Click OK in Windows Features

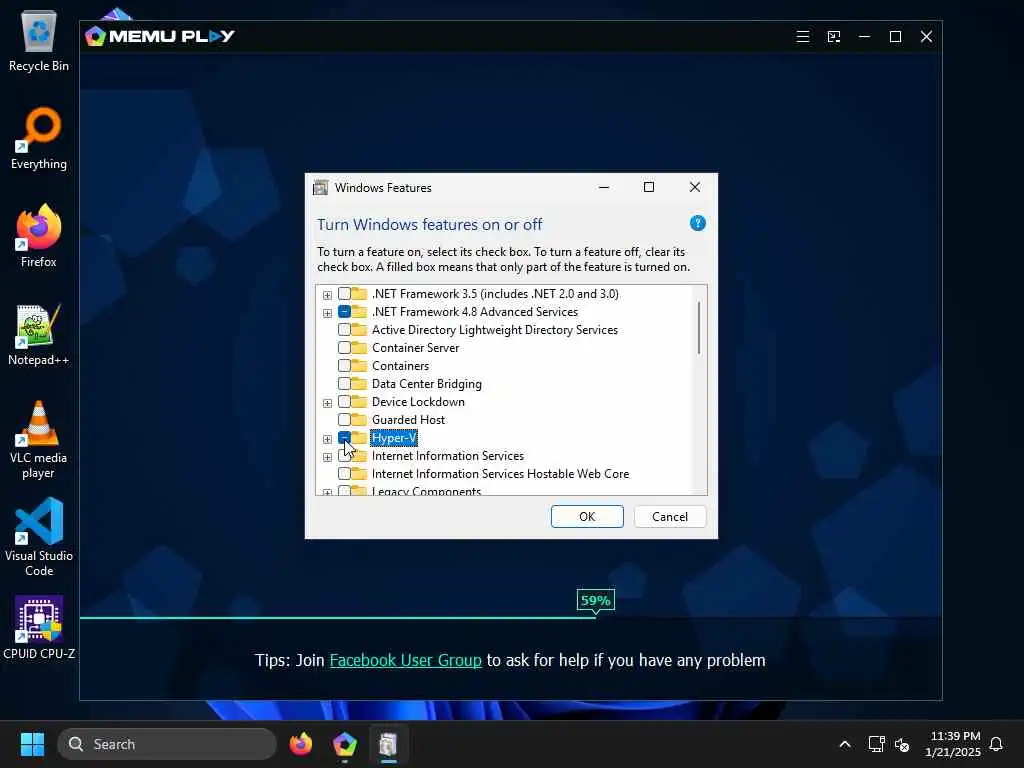[x=587, y=517]
